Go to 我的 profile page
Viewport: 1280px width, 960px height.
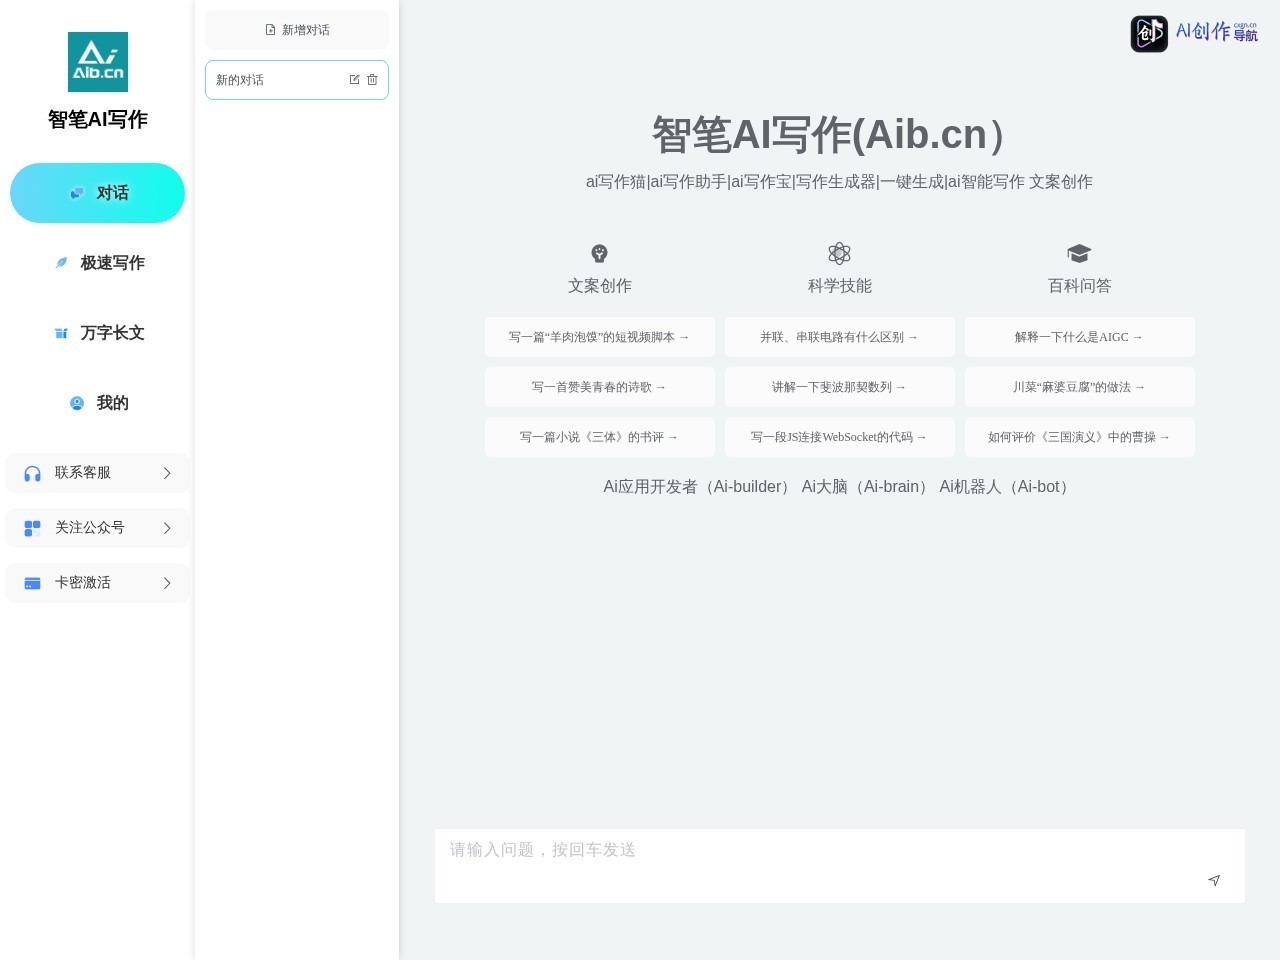[98, 403]
